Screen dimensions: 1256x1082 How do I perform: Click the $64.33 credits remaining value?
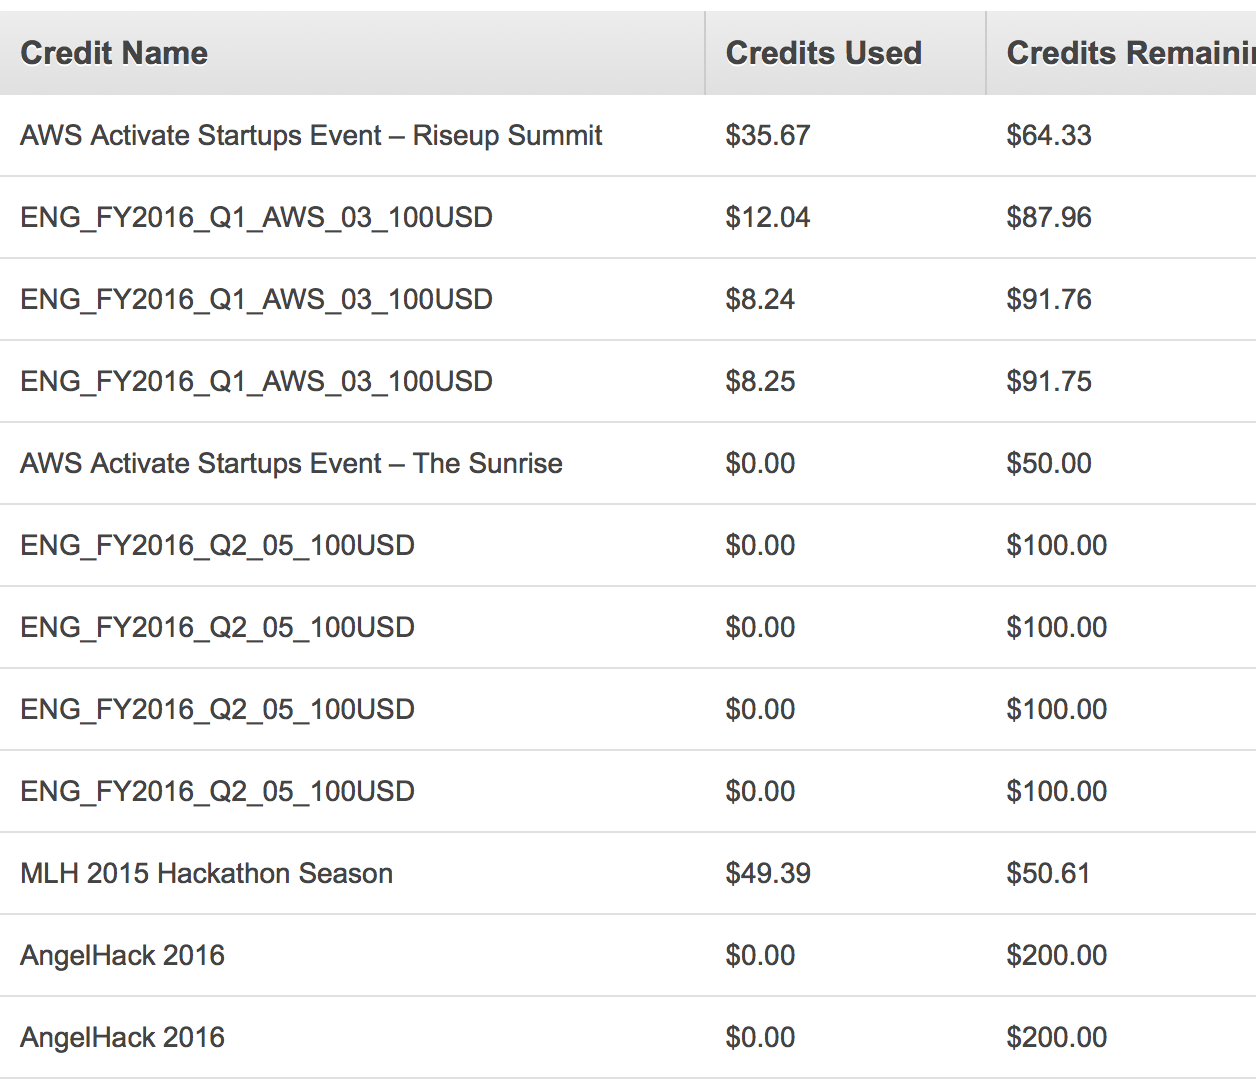[1049, 135]
